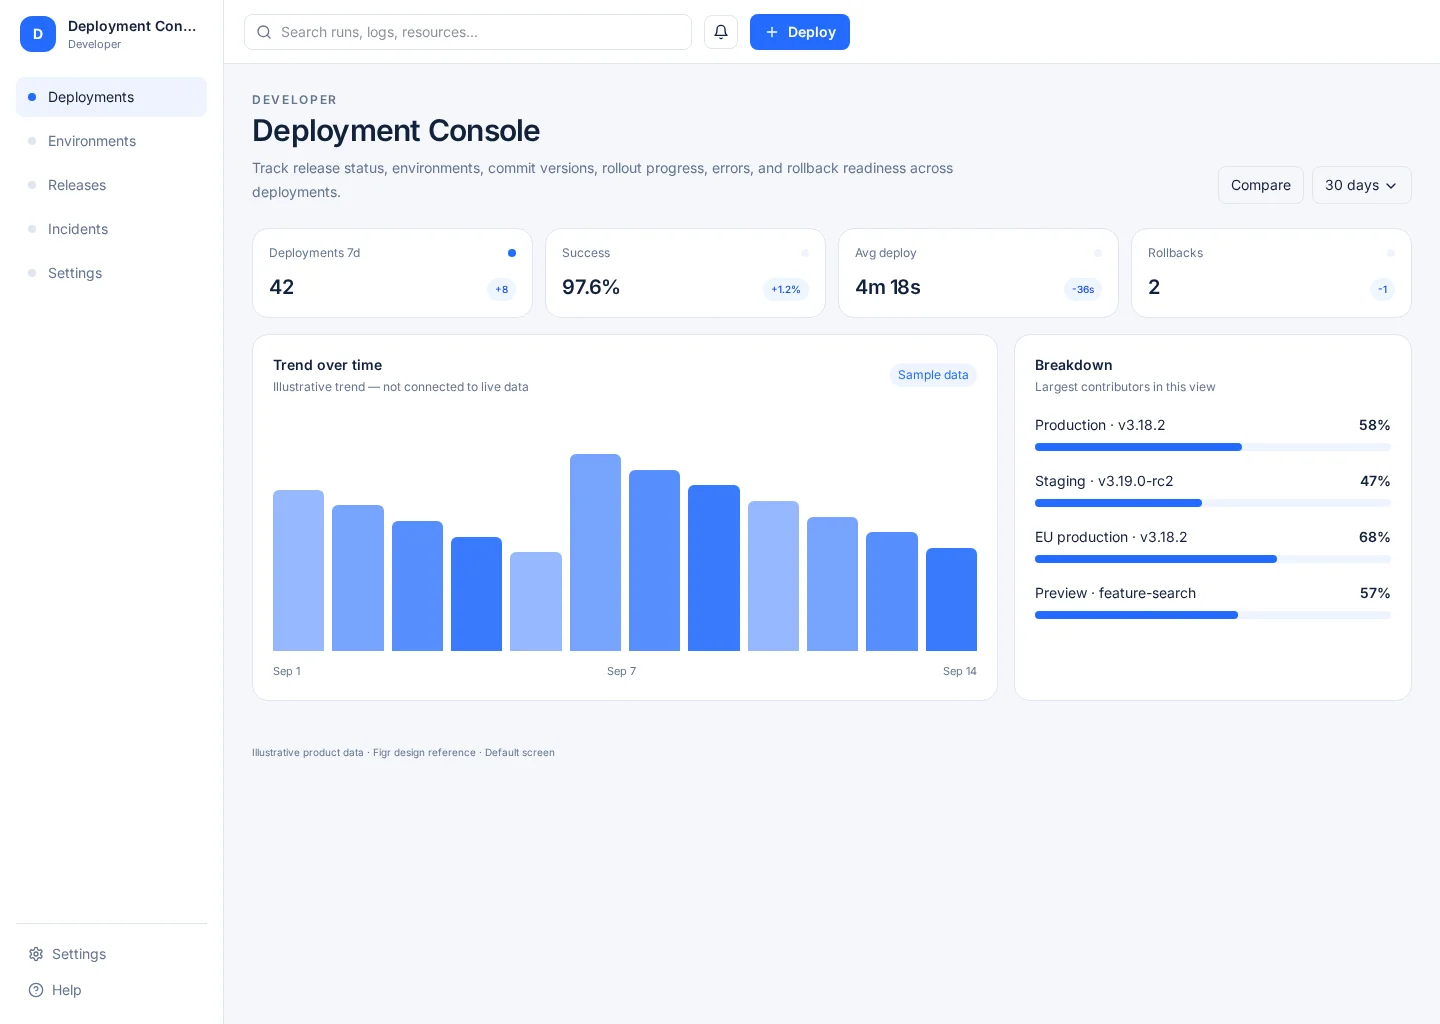Screen dimensions: 1440x1024
Task: Click the blue status dot on Deployments 7d
Action: tap(512, 253)
